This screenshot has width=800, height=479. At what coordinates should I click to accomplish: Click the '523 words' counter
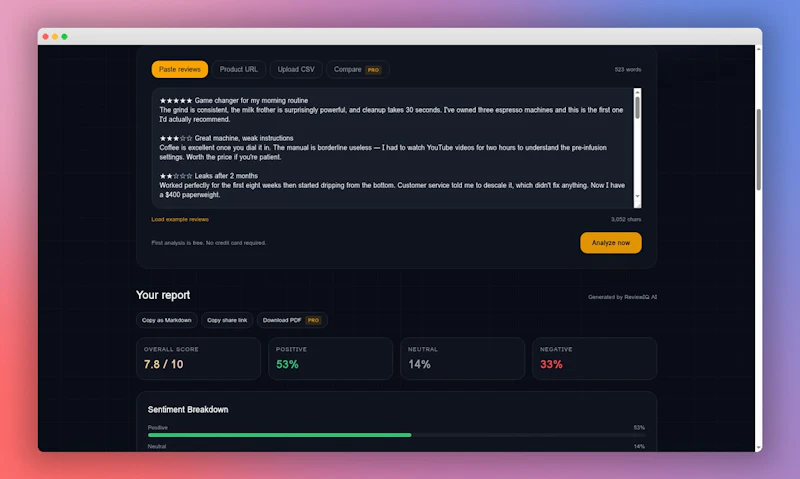click(x=628, y=69)
